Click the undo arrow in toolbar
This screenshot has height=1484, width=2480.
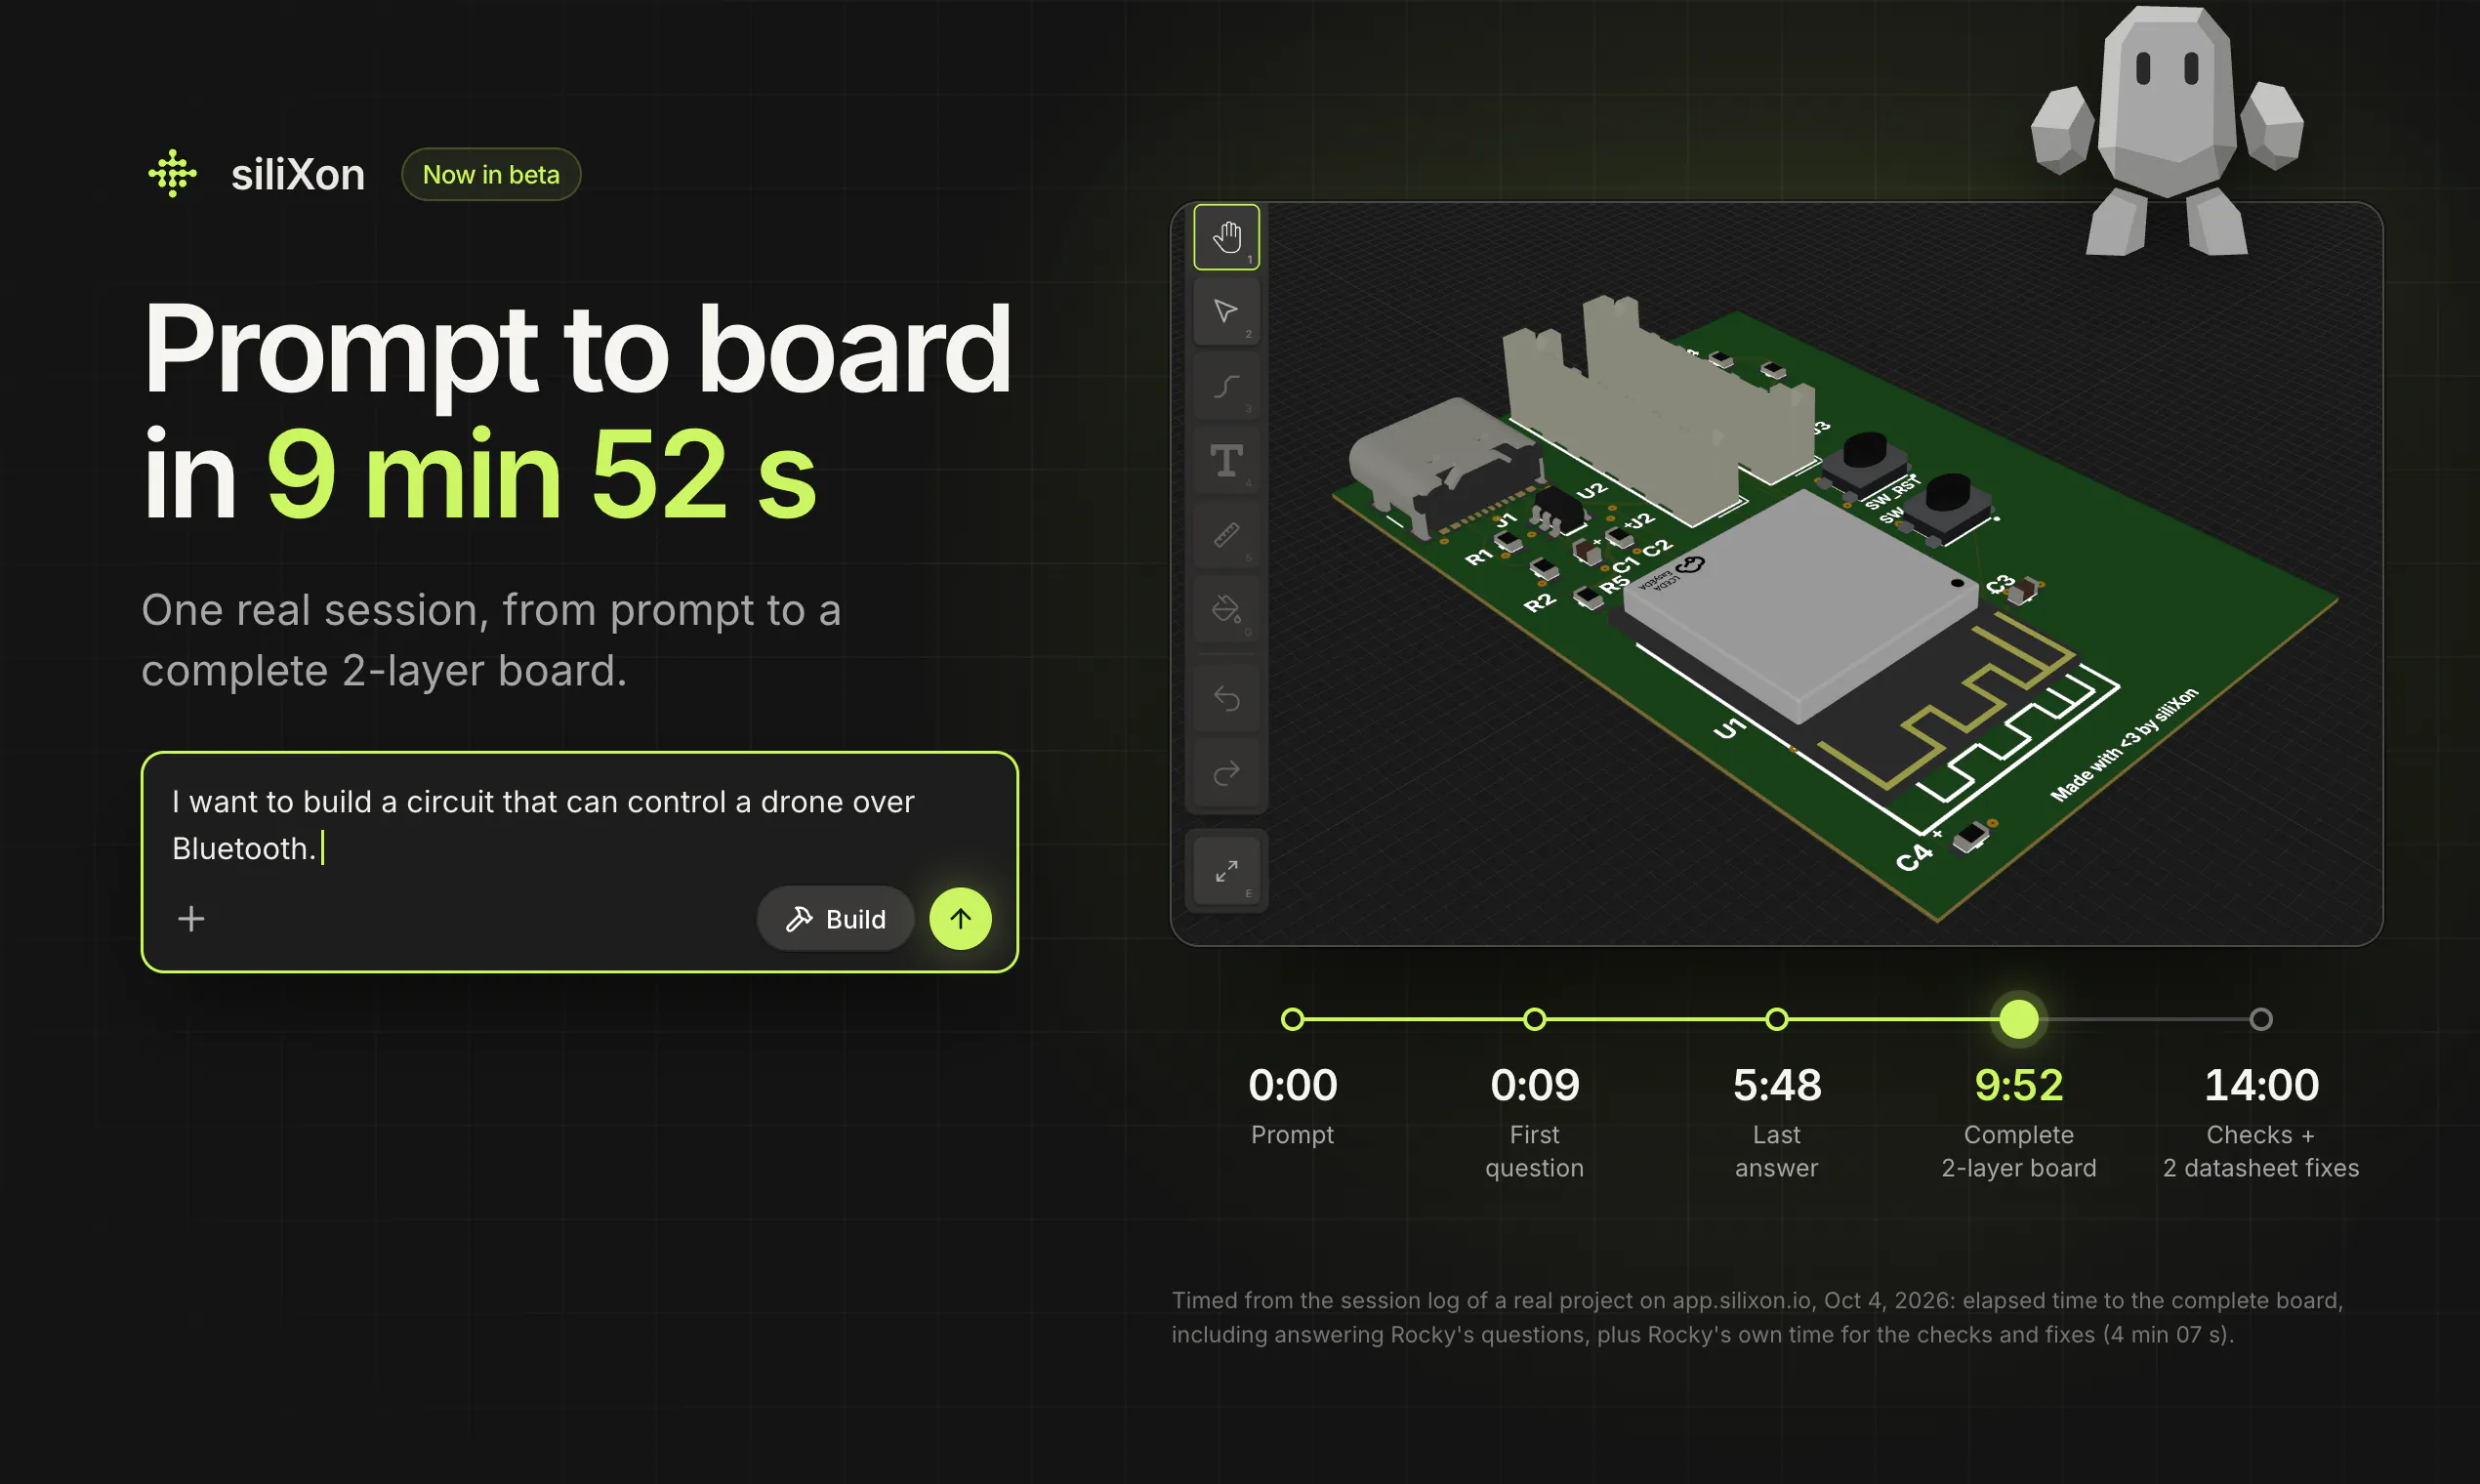click(1226, 698)
